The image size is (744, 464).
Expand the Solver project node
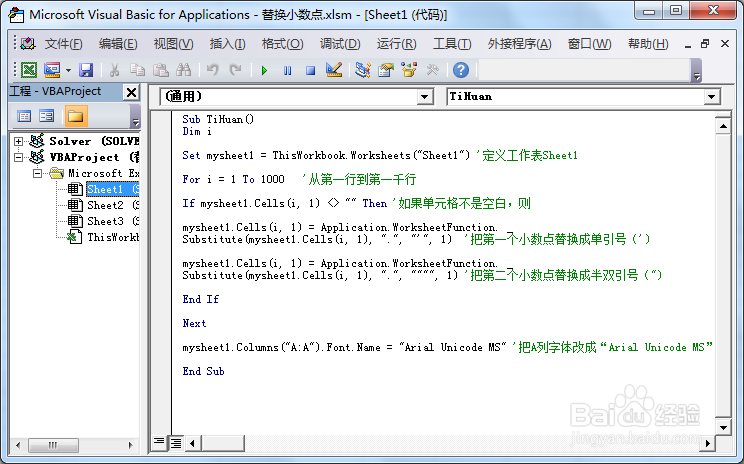(18, 141)
